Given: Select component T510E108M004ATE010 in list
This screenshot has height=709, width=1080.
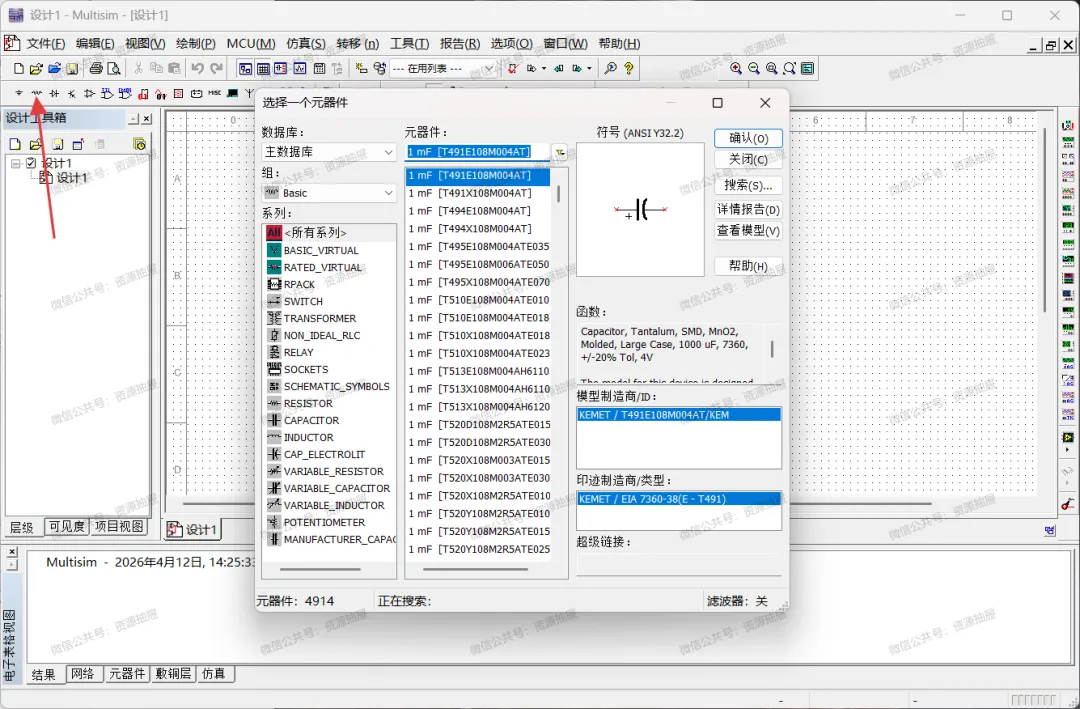Looking at the screenshot, I should pos(479,300).
